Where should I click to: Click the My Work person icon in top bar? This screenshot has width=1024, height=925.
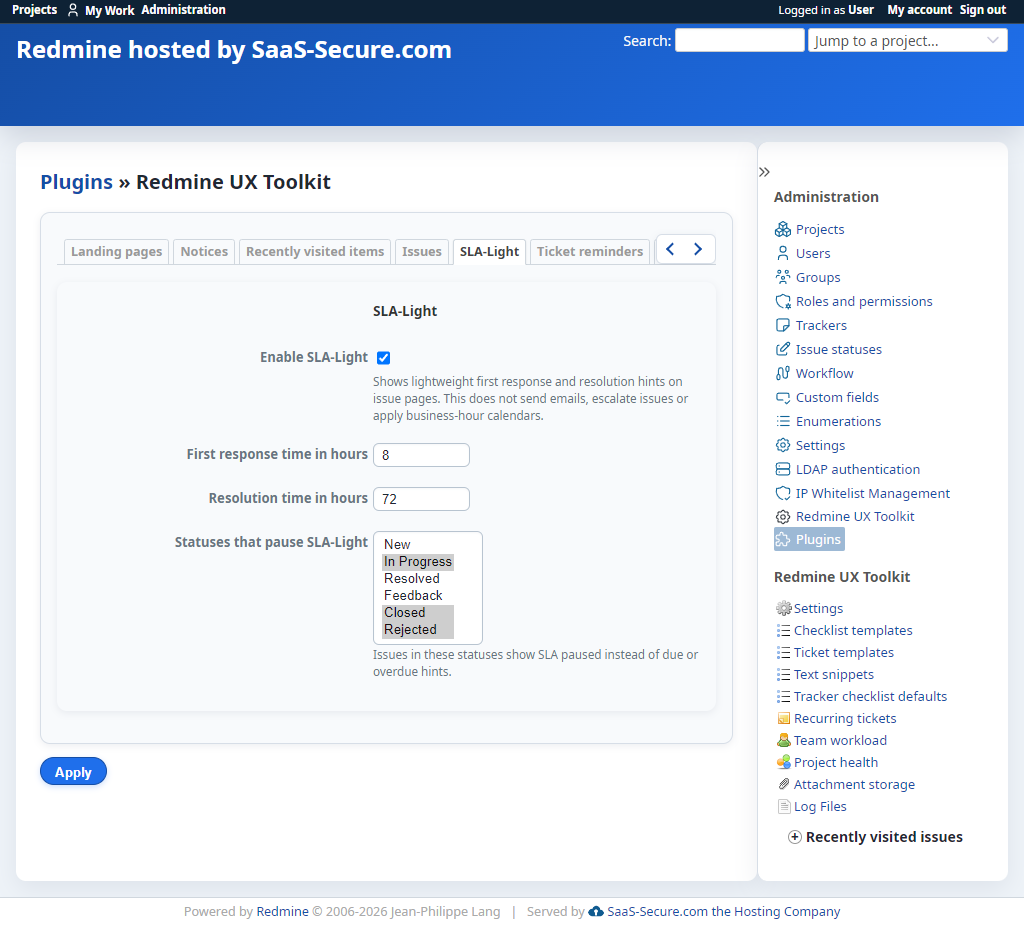pyautogui.click(x=73, y=10)
